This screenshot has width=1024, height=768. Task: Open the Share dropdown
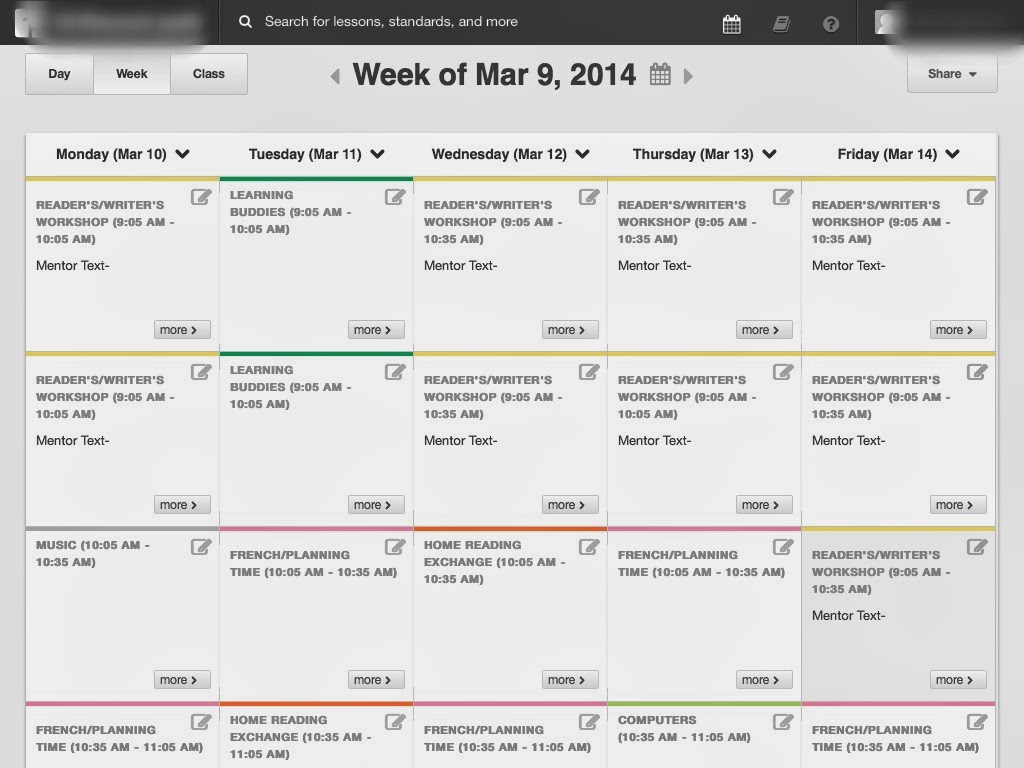[x=952, y=74]
